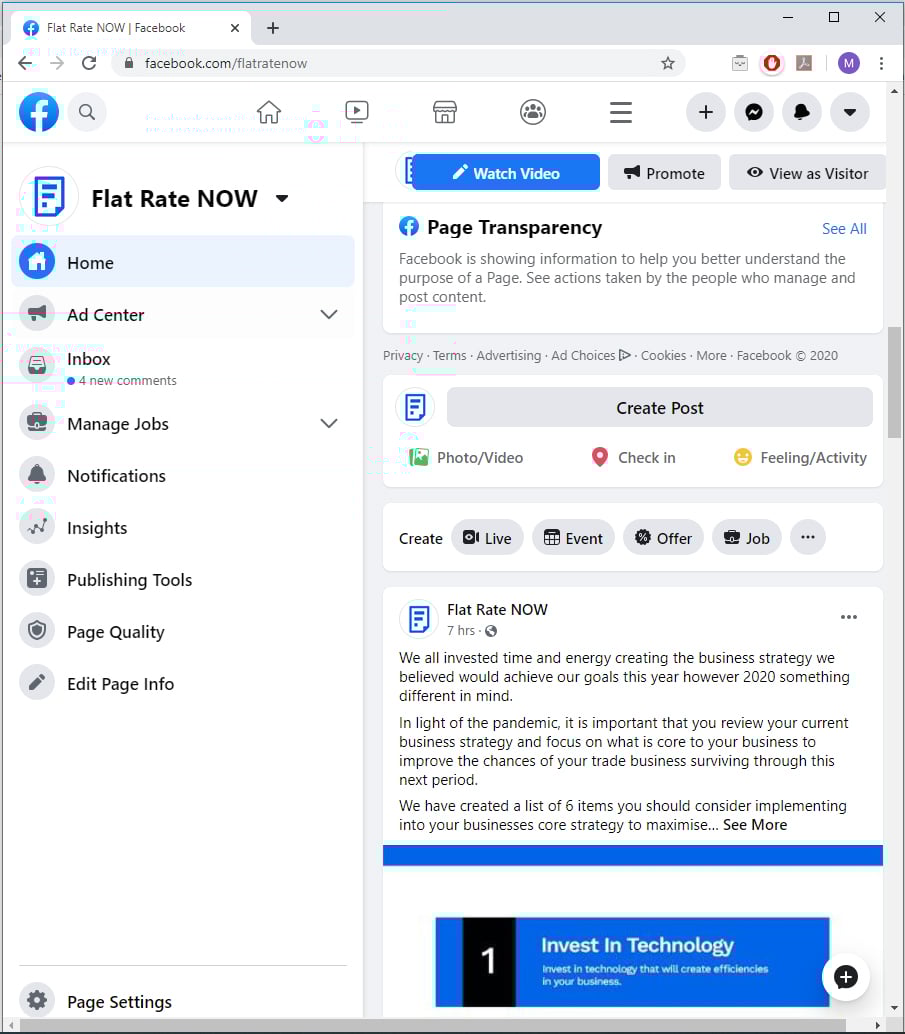Open Notifications in the sidebar
This screenshot has height=1034, width=905.
tap(183, 475)
